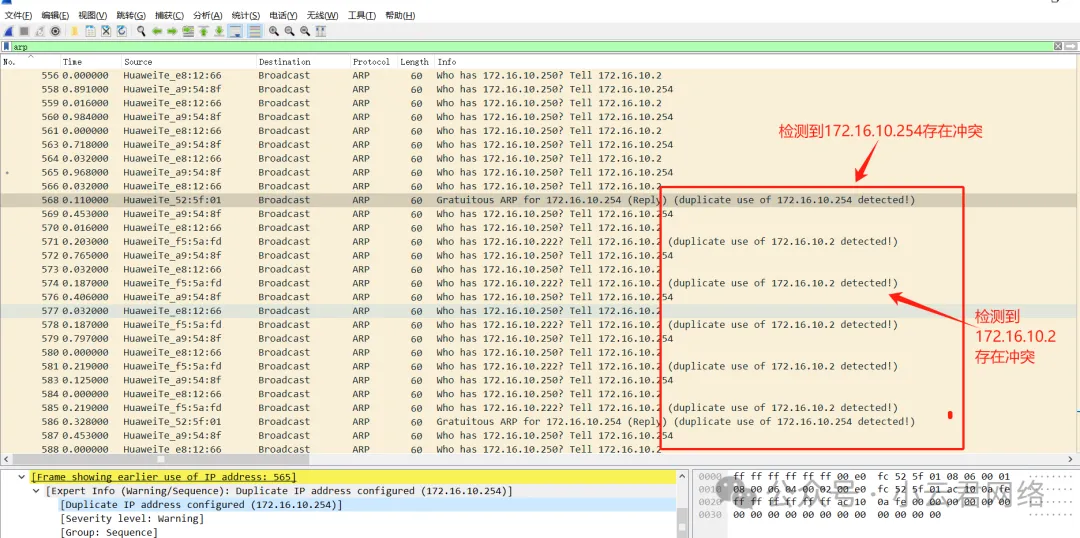The height and width of the screenshot is (538, 1080).
Task: Start capture with the shark fin icon
Action: point(8,31)
